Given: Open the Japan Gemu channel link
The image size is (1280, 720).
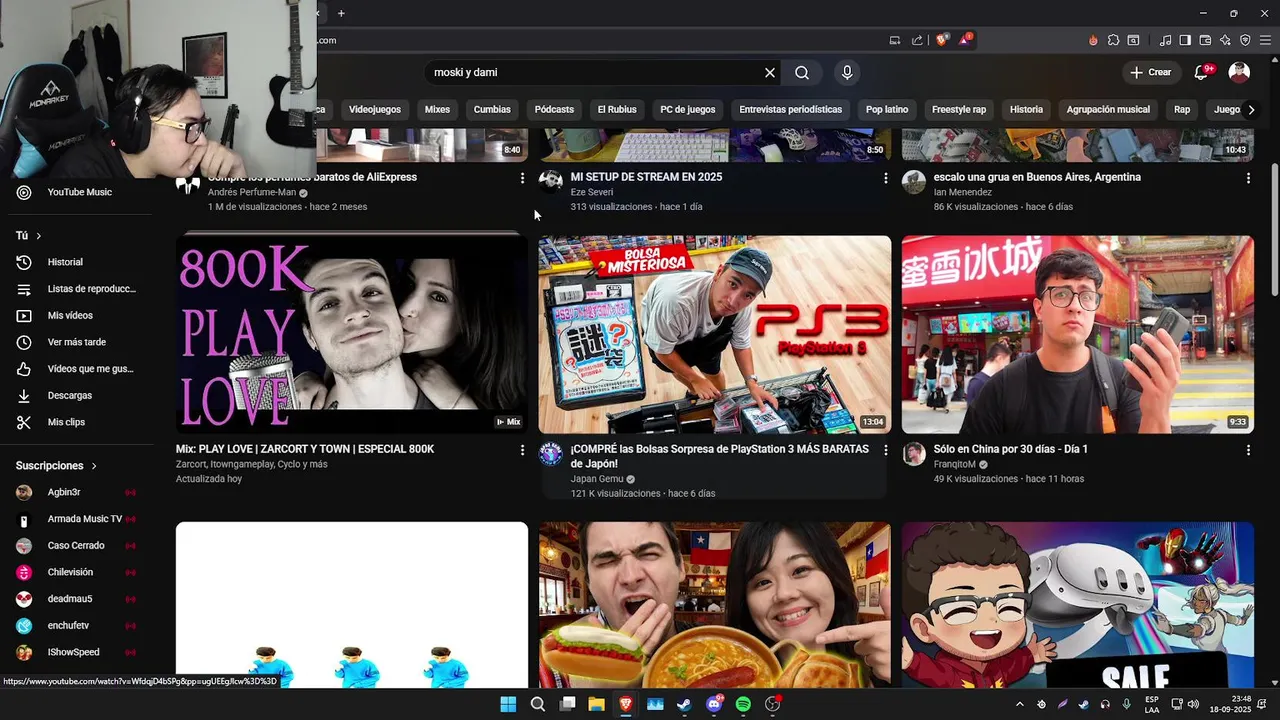Looking at the screenshot, I should point(597,479).
